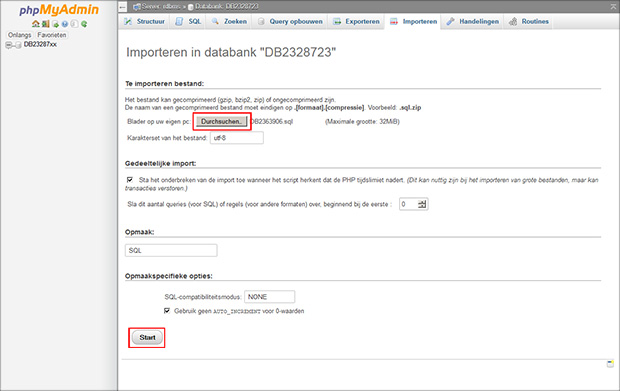Image resolution: width=620 pixels, height=391 pixels.
Task: Open the Query opbouwen tab
Action: point(290,21)
